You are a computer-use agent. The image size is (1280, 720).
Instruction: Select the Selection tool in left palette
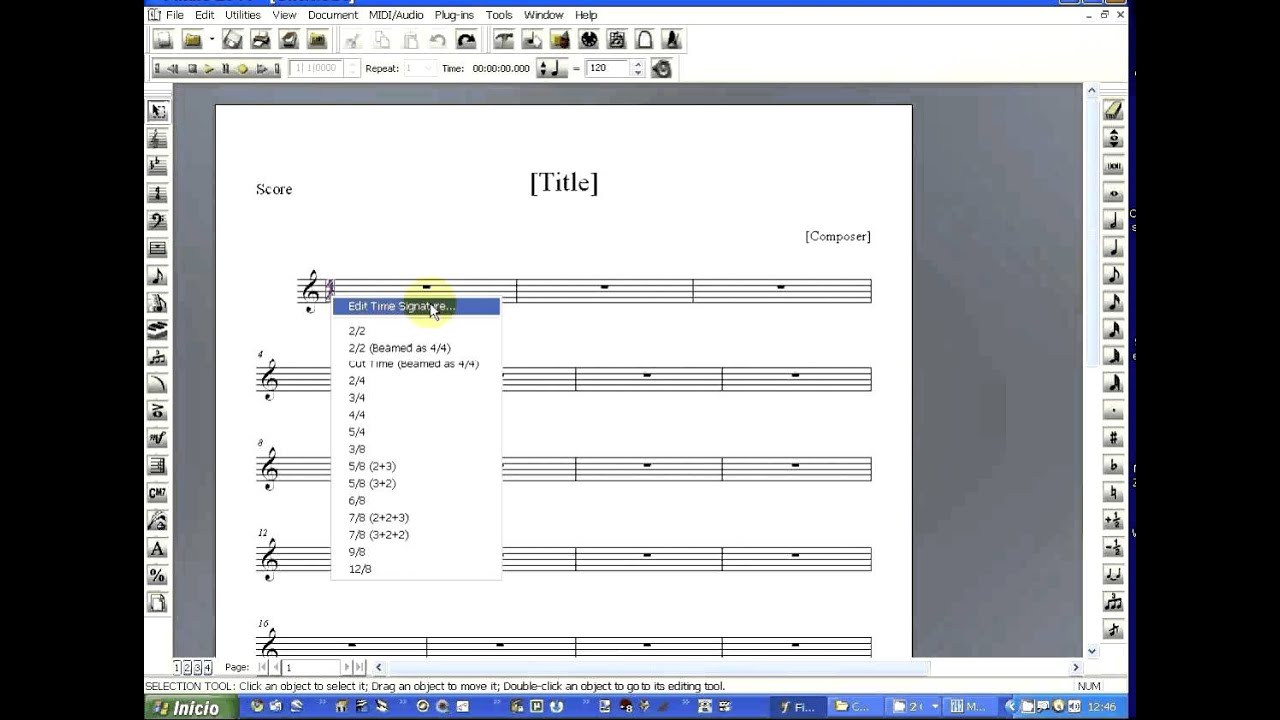[157, 111]
